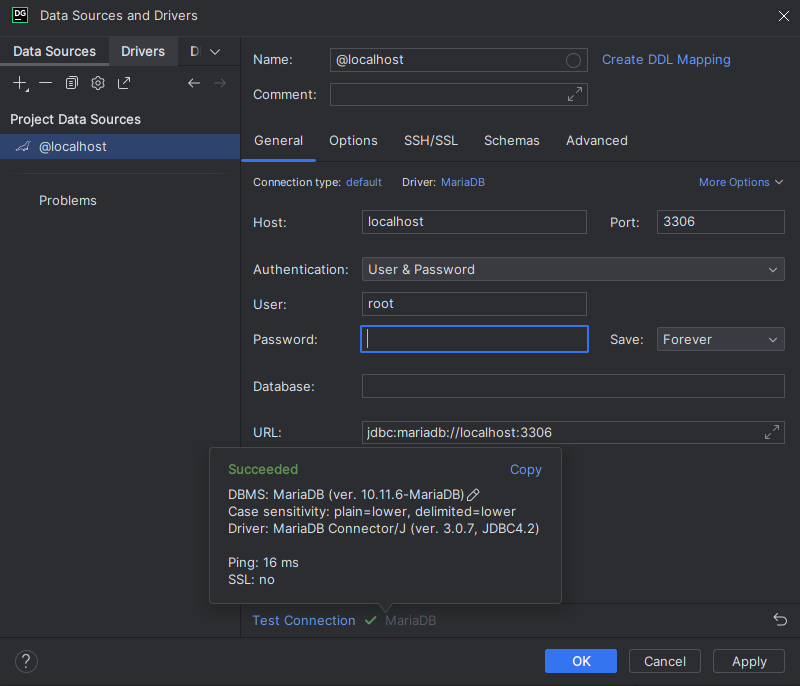Click the Succeeded status text

pos(263,469)
